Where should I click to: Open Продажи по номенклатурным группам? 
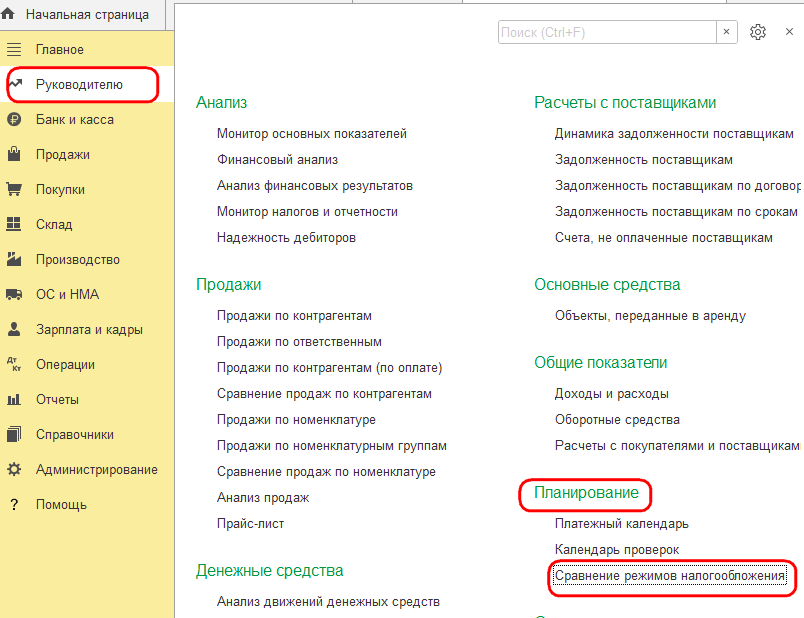coord(332,446)
